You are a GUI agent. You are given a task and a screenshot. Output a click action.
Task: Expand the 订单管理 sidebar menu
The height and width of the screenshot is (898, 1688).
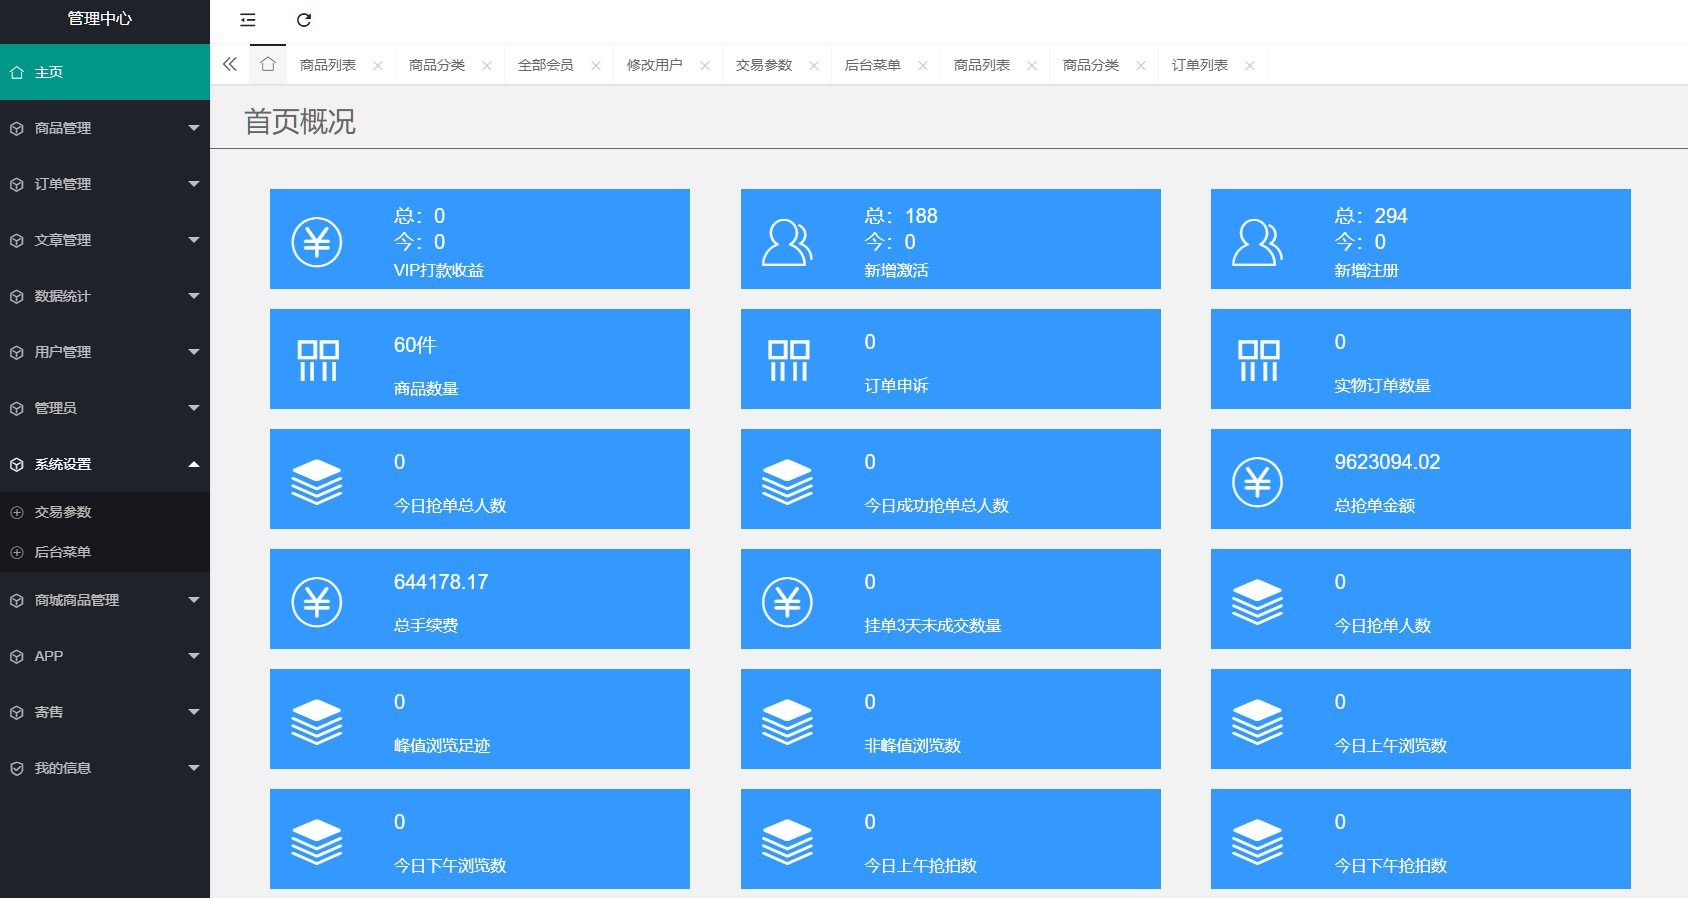tap(105, 184)
